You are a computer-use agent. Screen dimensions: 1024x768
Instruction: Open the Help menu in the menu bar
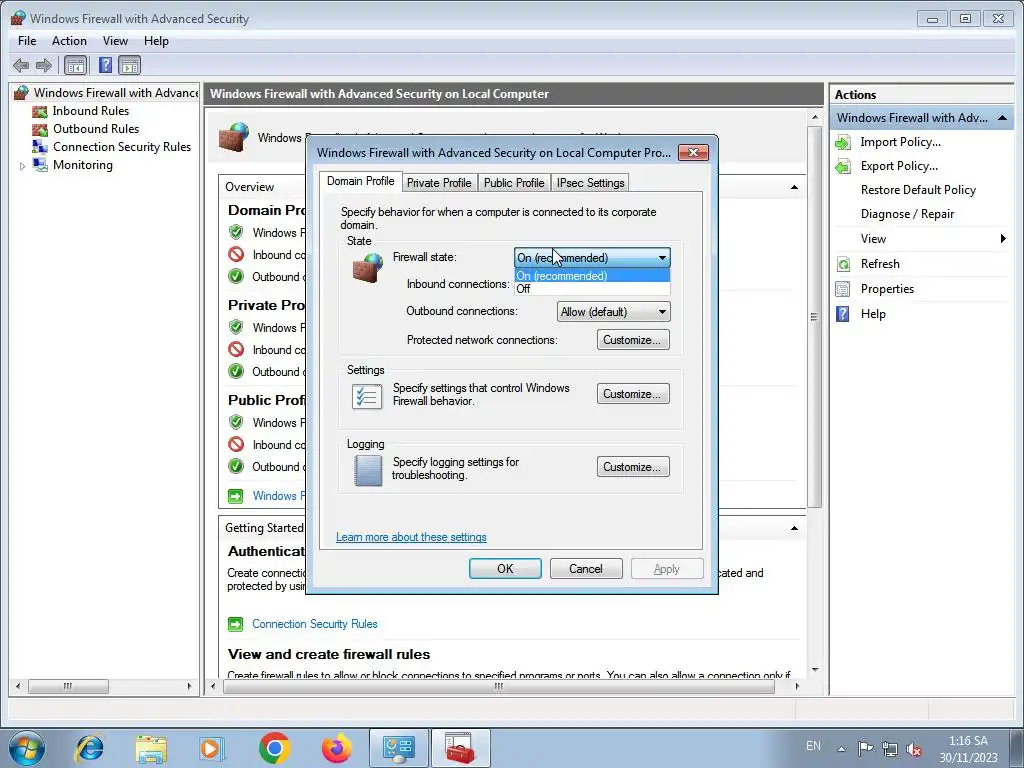[x=156, y=40]
